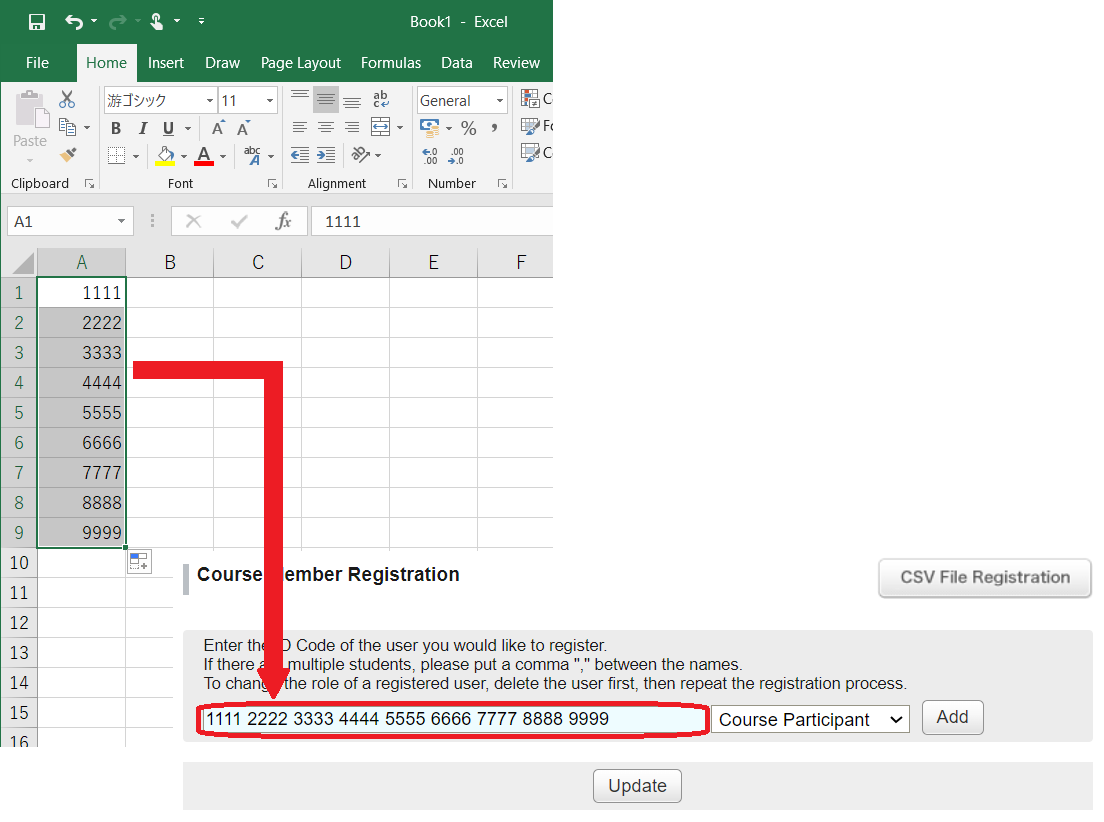Open Customize Quick Access Toolbar dropdown

tap(201, 22)
